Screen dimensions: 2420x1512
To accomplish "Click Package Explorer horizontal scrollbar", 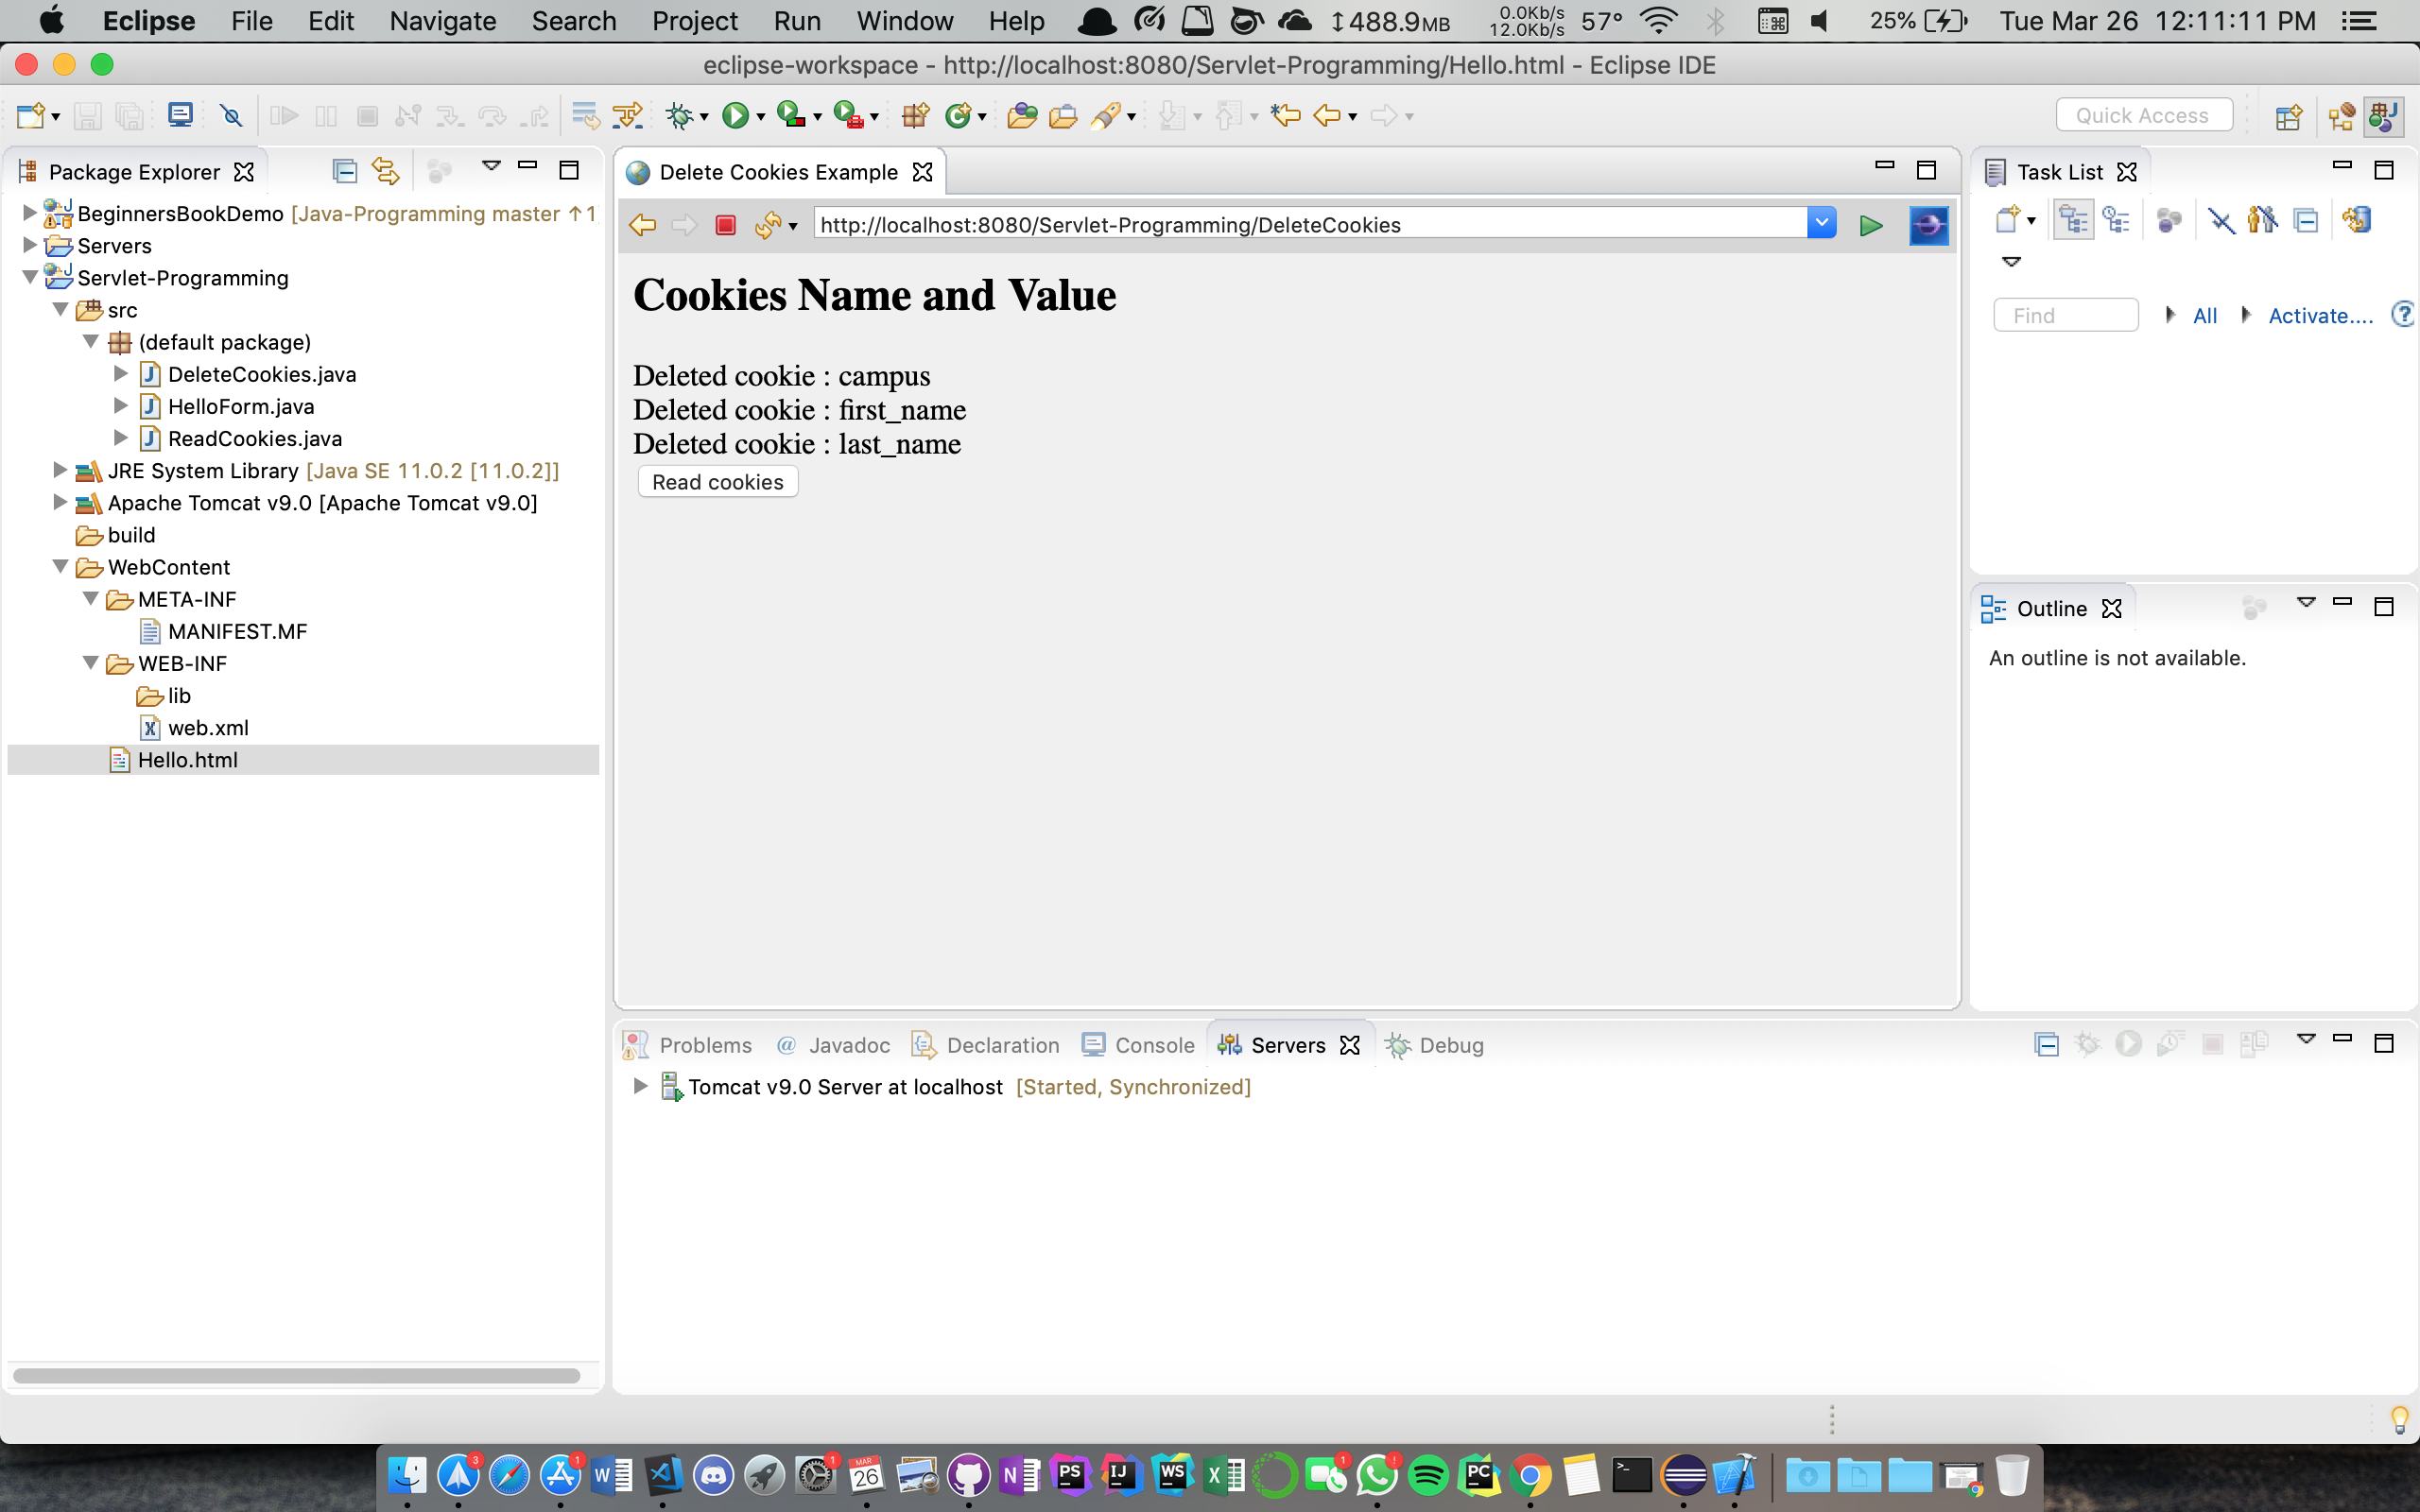I will (x=296, y=1376).
